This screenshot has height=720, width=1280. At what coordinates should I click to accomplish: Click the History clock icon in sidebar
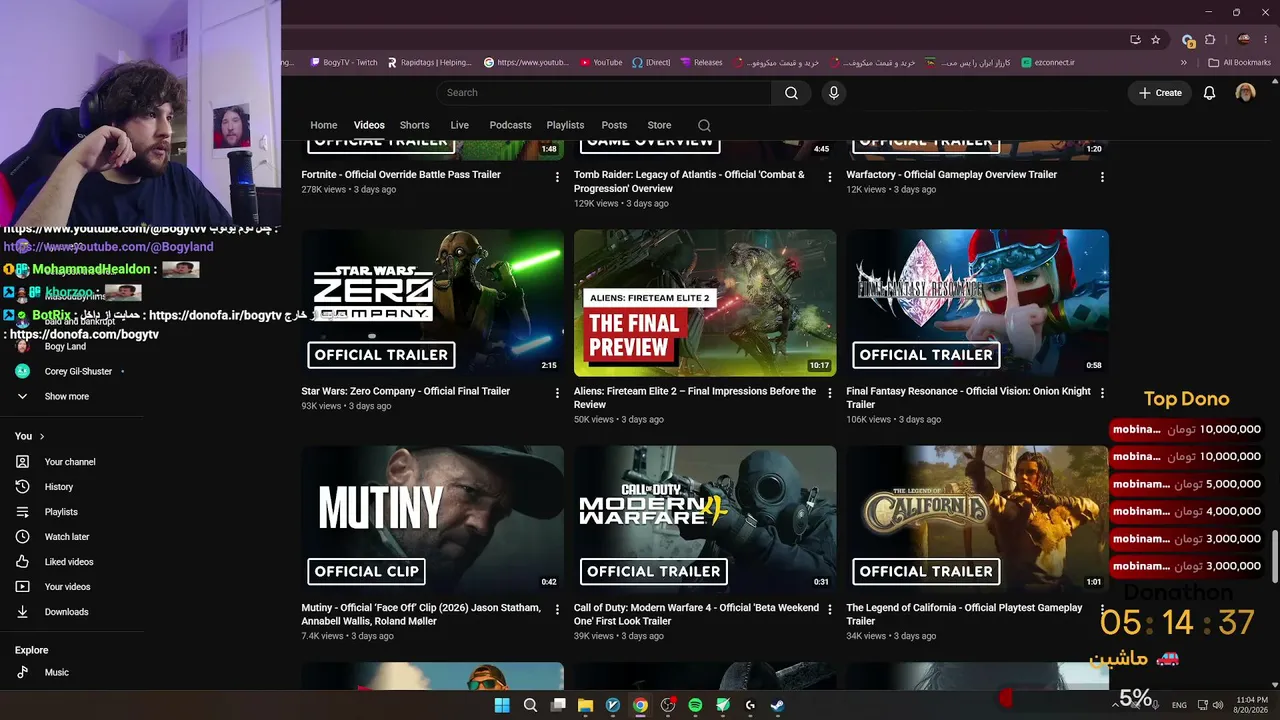tap(22, 487)
